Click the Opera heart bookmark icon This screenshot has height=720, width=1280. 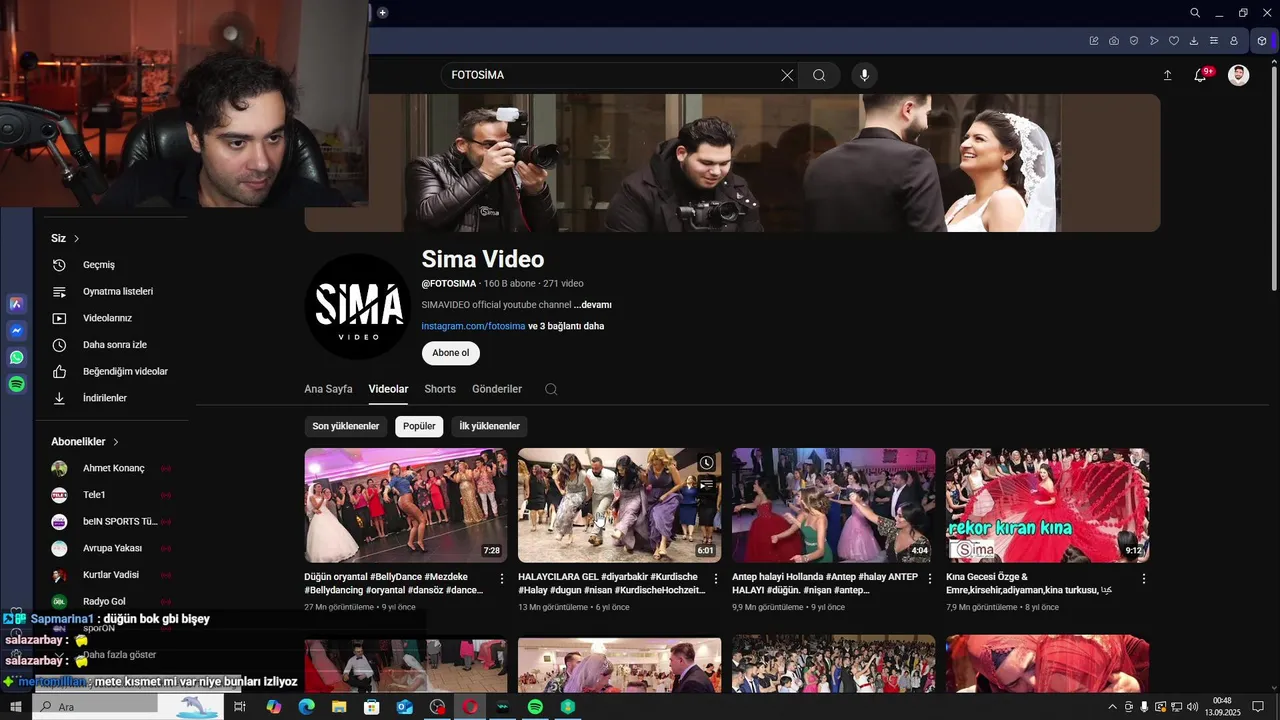click(x=1174, y=41)
